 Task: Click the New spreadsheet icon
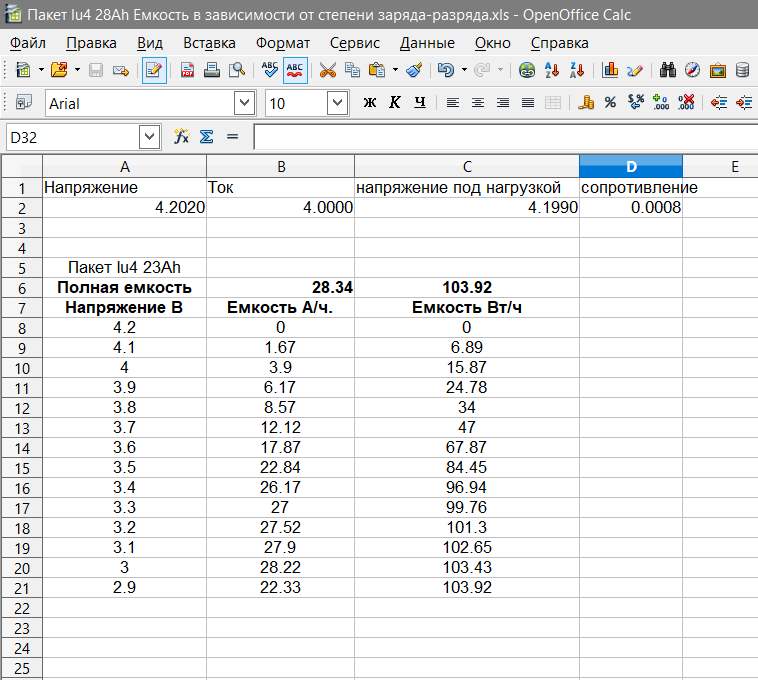[x=23, y=70]
